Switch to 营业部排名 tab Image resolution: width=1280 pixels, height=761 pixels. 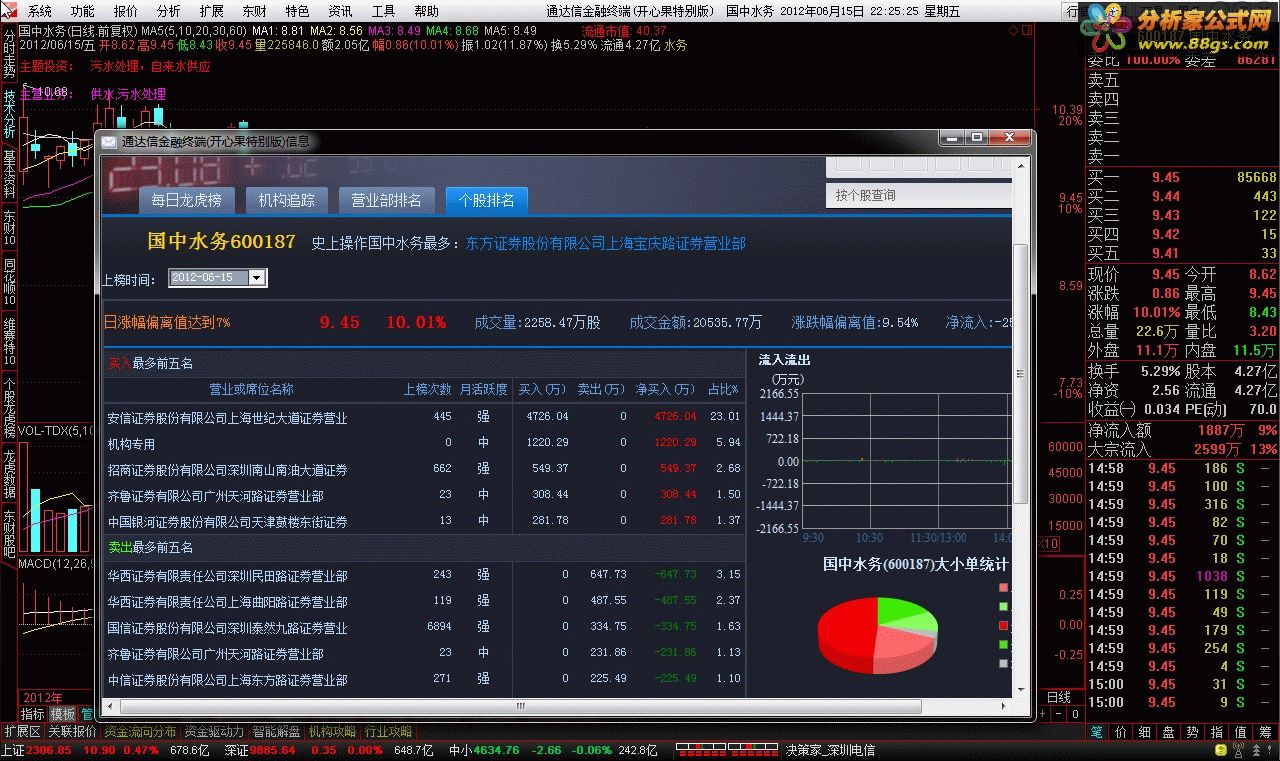tap(387, 200)
